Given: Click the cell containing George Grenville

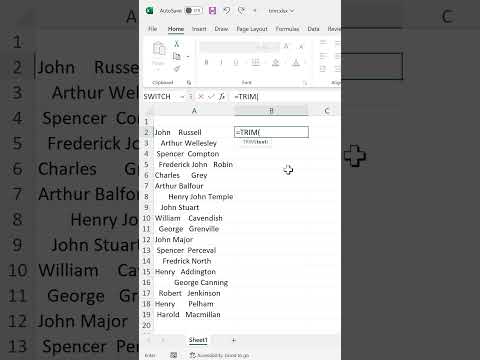Looking at the screenshot, I should click(194, 229).
